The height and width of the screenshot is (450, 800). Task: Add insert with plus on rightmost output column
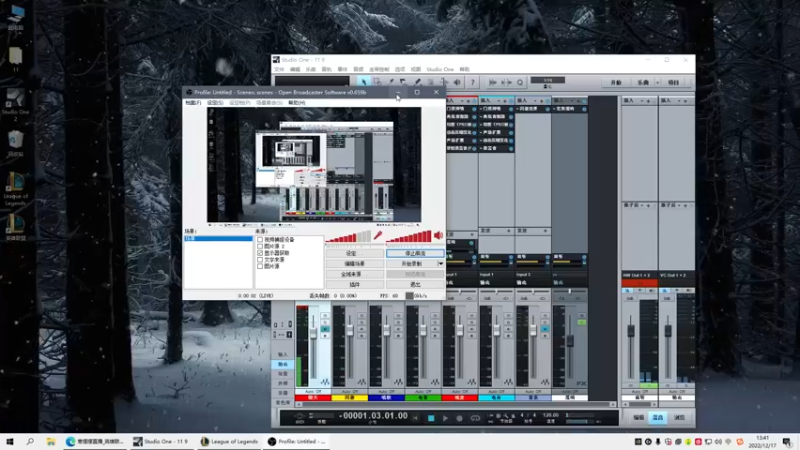point(685,101)
